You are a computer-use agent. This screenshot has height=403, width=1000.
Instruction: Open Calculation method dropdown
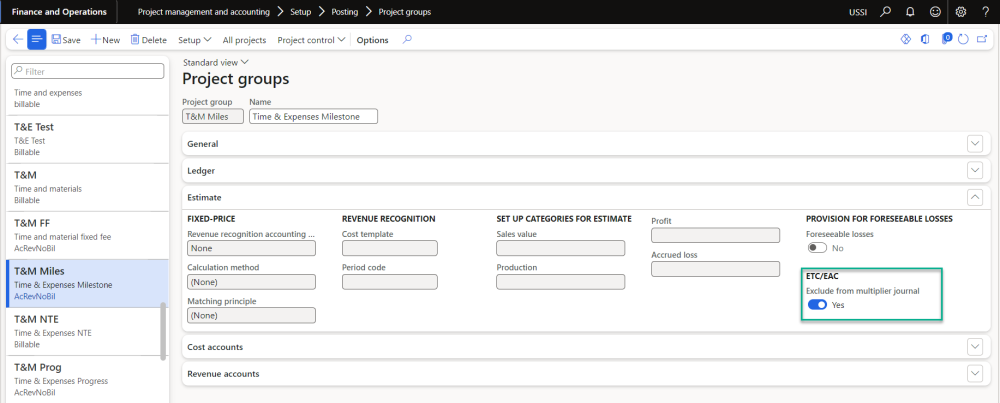pos(251,282)
